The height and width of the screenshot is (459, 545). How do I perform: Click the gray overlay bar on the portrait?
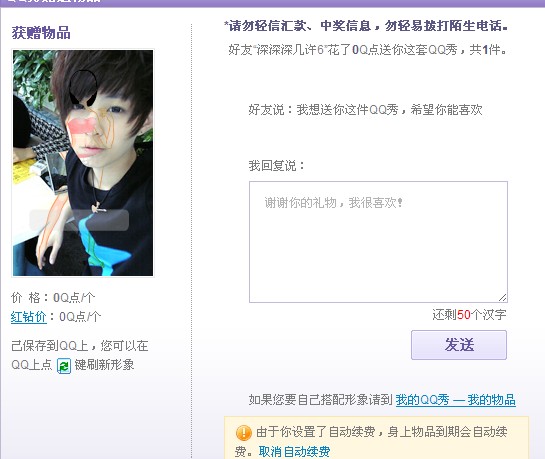(x=79, y=220)
